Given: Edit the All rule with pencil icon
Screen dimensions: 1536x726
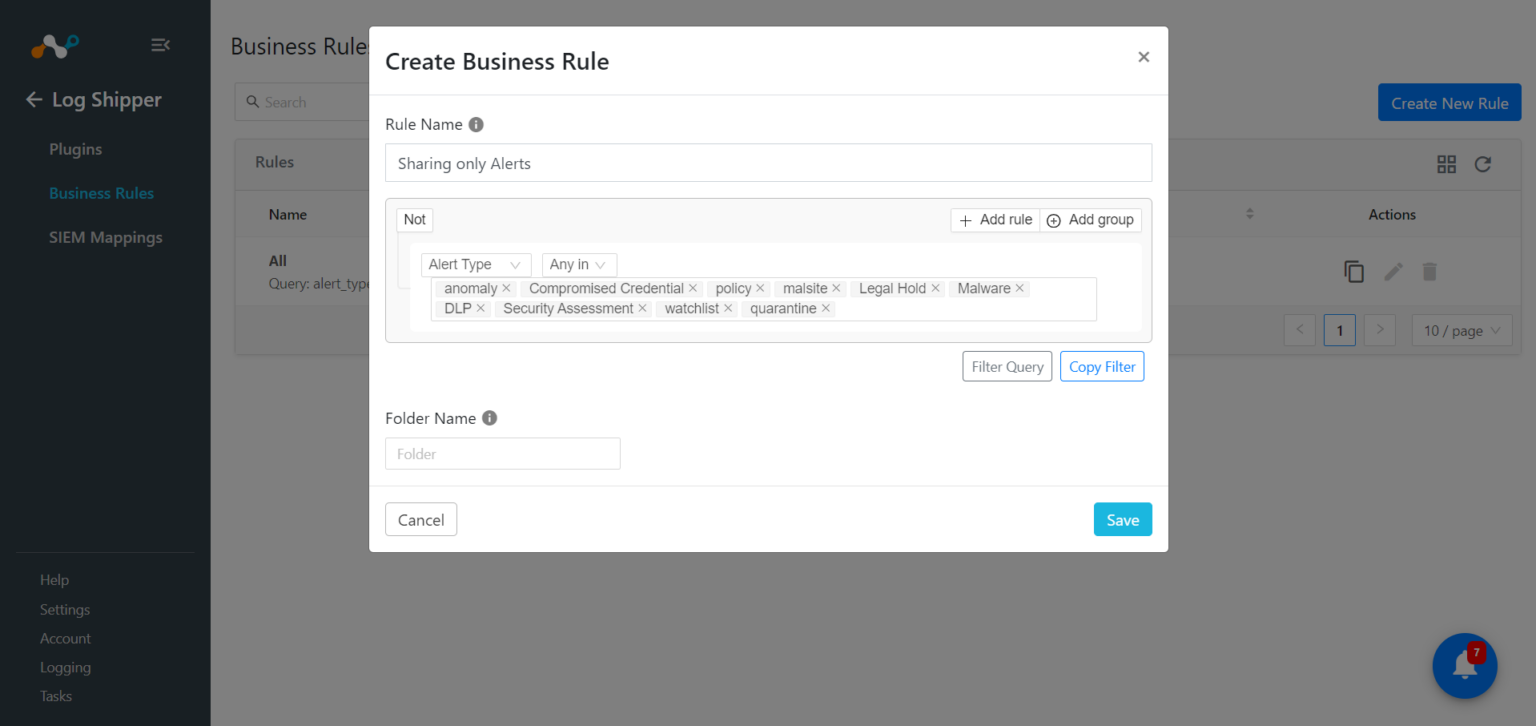Looking at the screenshot, I should [1392, 271].
